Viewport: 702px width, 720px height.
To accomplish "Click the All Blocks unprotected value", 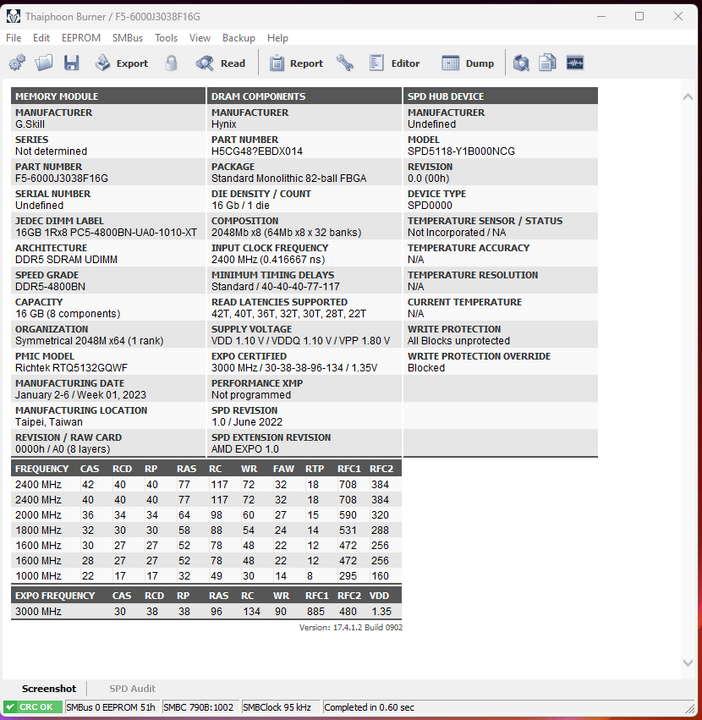I will [x=459, y=341].
